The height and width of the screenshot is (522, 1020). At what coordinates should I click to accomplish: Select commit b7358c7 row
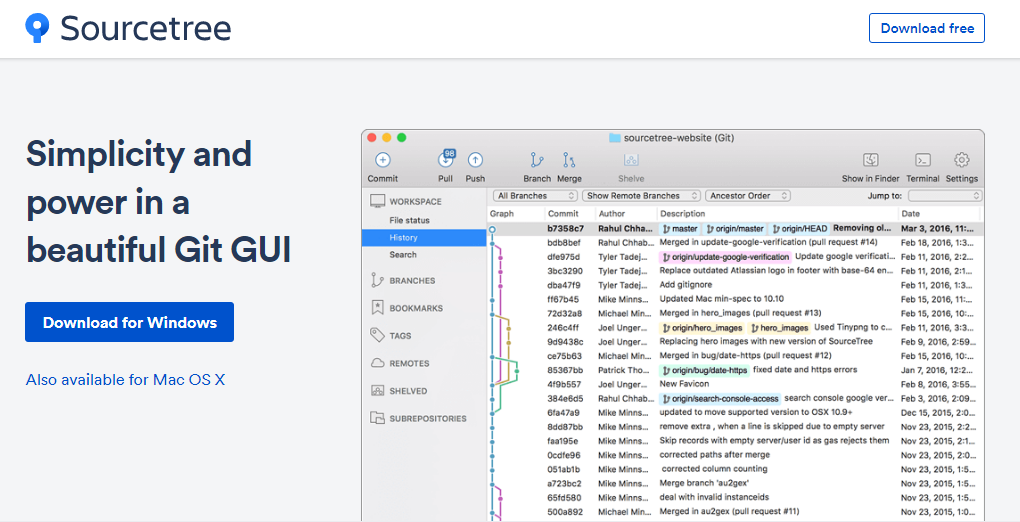coord(735,229)
